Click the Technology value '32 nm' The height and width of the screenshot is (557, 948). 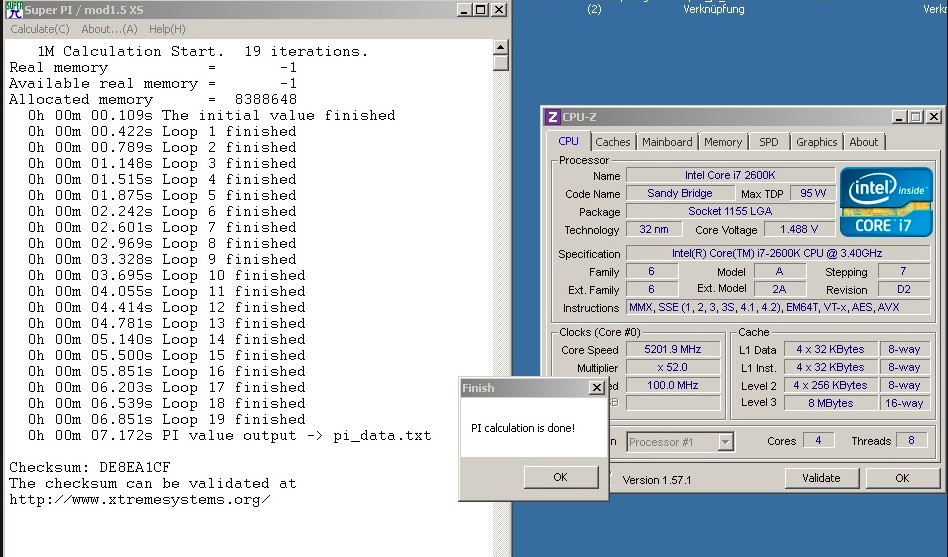[654, 229]
